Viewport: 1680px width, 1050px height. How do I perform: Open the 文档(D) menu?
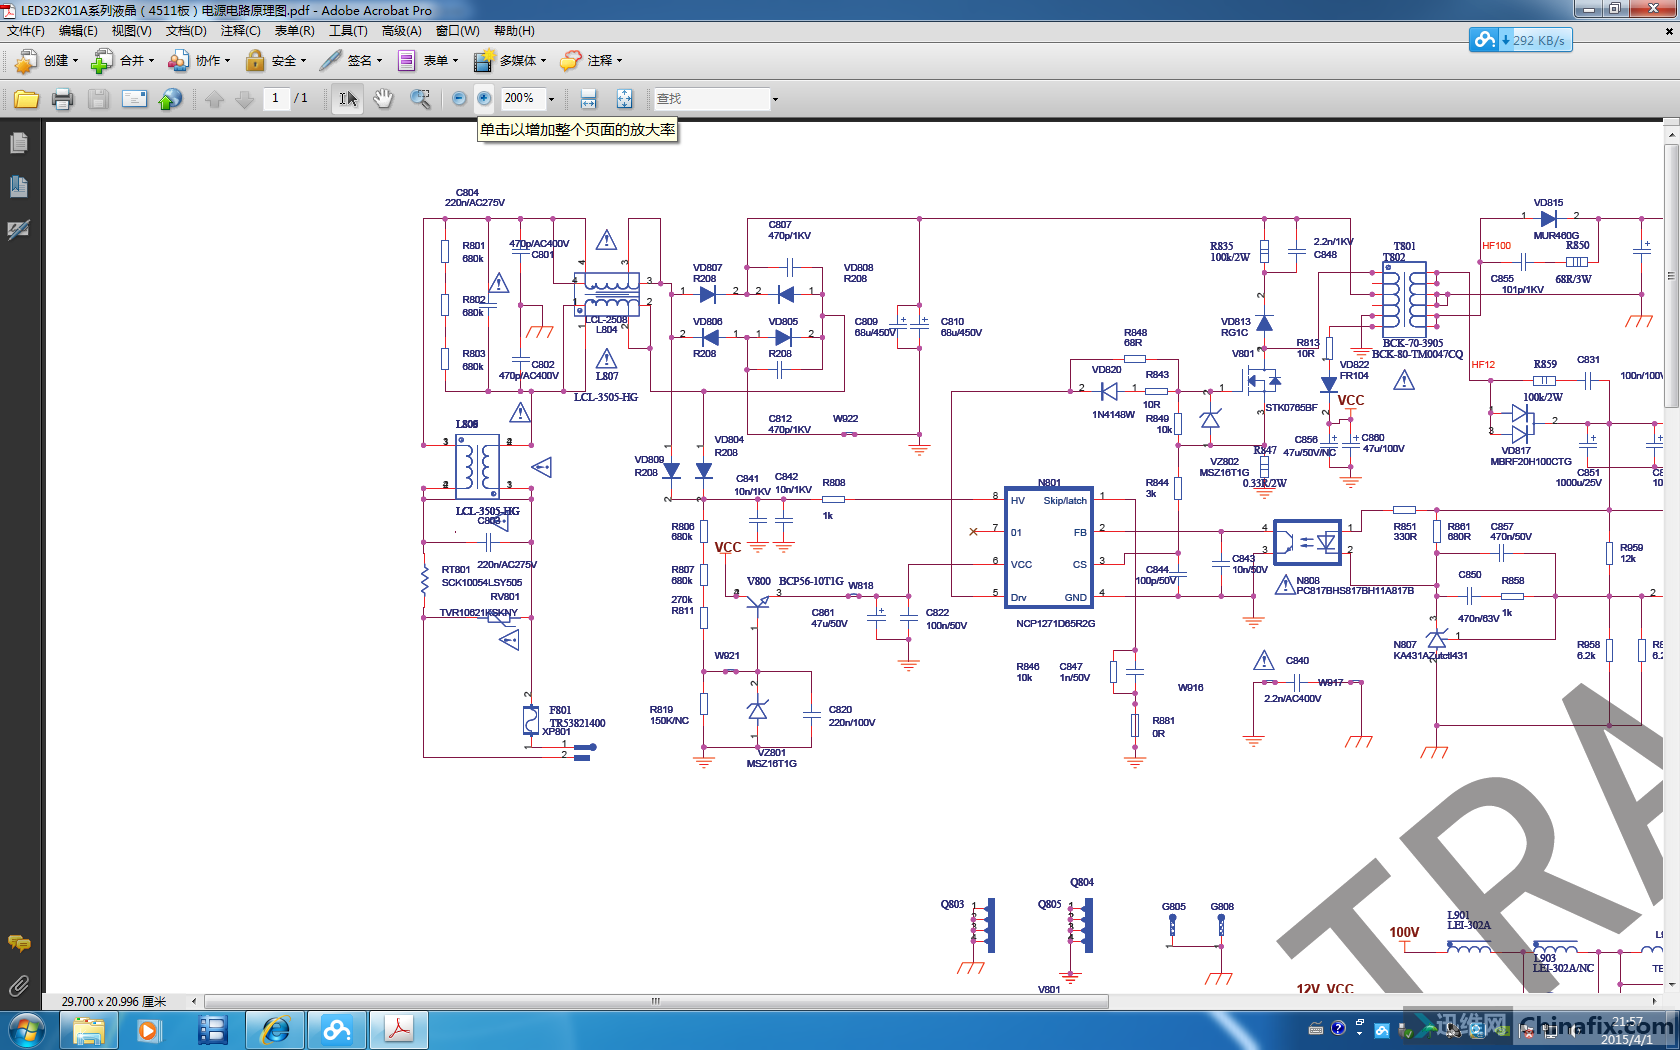click(x=186, y=31)
